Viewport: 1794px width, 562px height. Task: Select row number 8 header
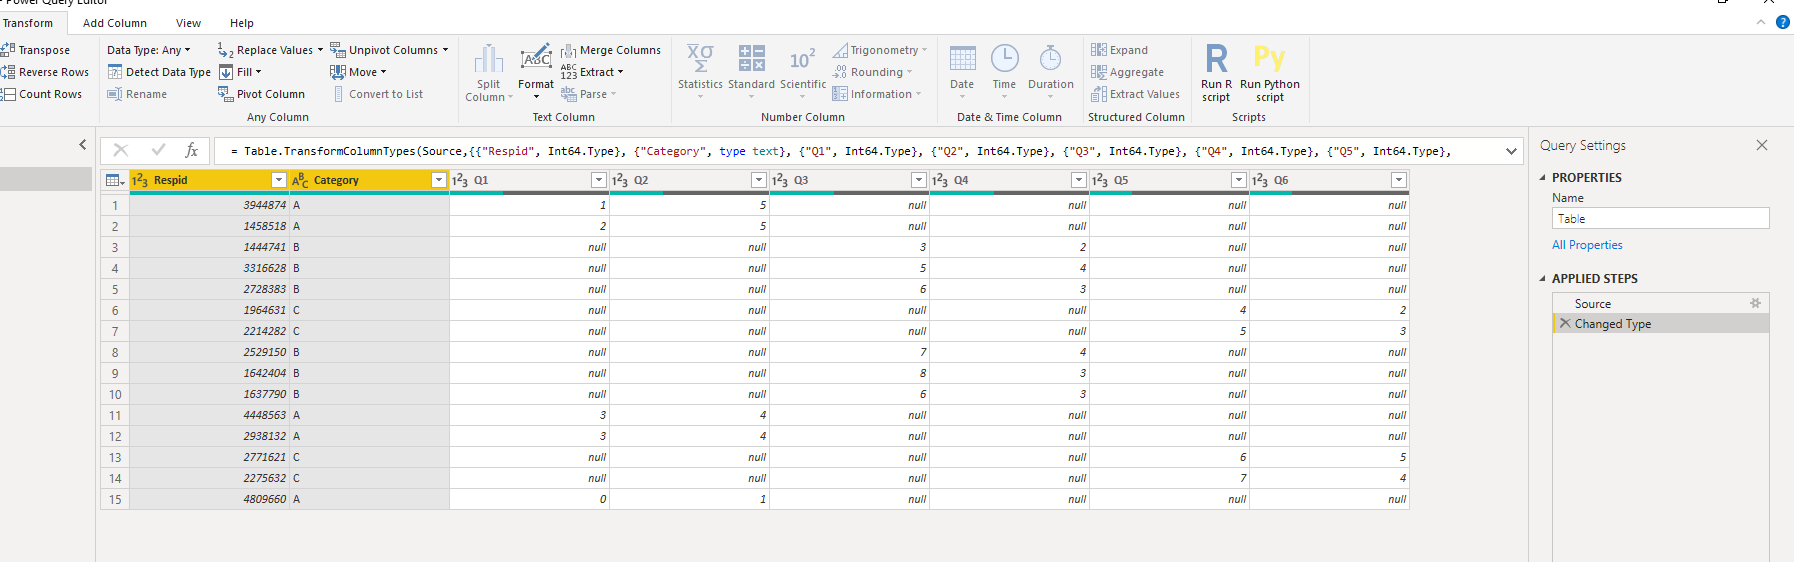coord(115,352)
